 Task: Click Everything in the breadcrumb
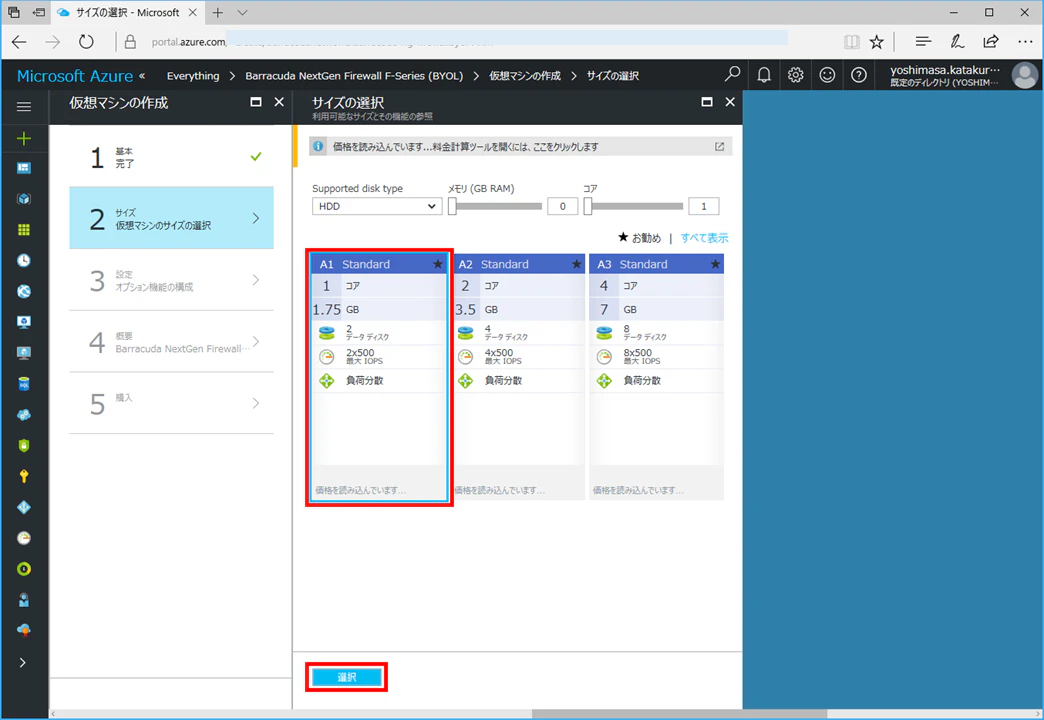pyautogui.click(x=192, y=75)
